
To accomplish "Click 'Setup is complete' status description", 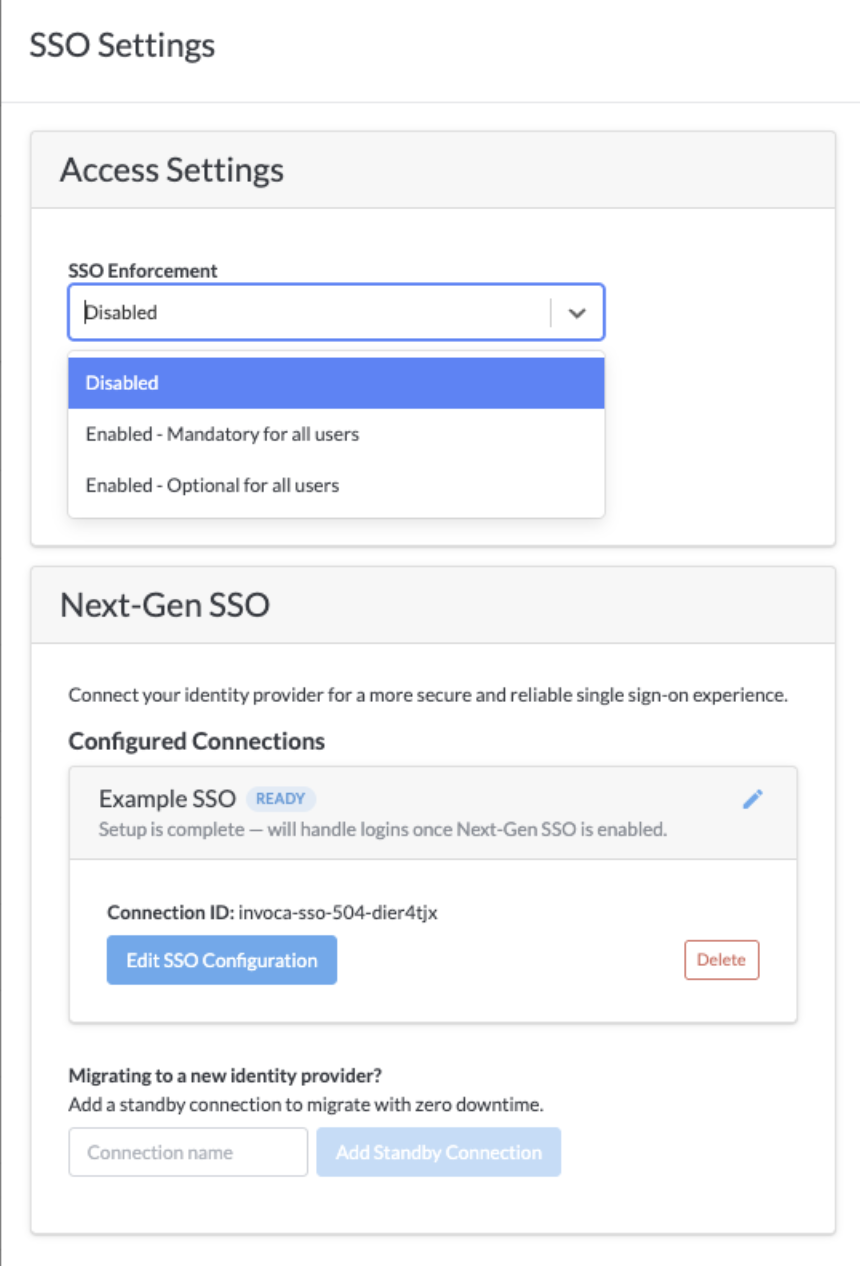I will (x=383, y=829).
